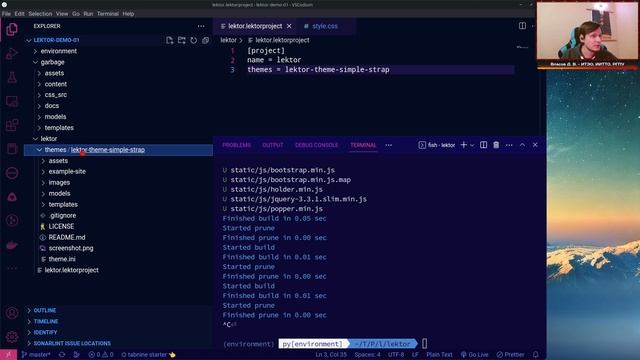Image resolution: width=640 pixels, height=360 pixels.
Task: Expand the OUTLINE section
Action: pyautogui.click(x=44, y=311)
